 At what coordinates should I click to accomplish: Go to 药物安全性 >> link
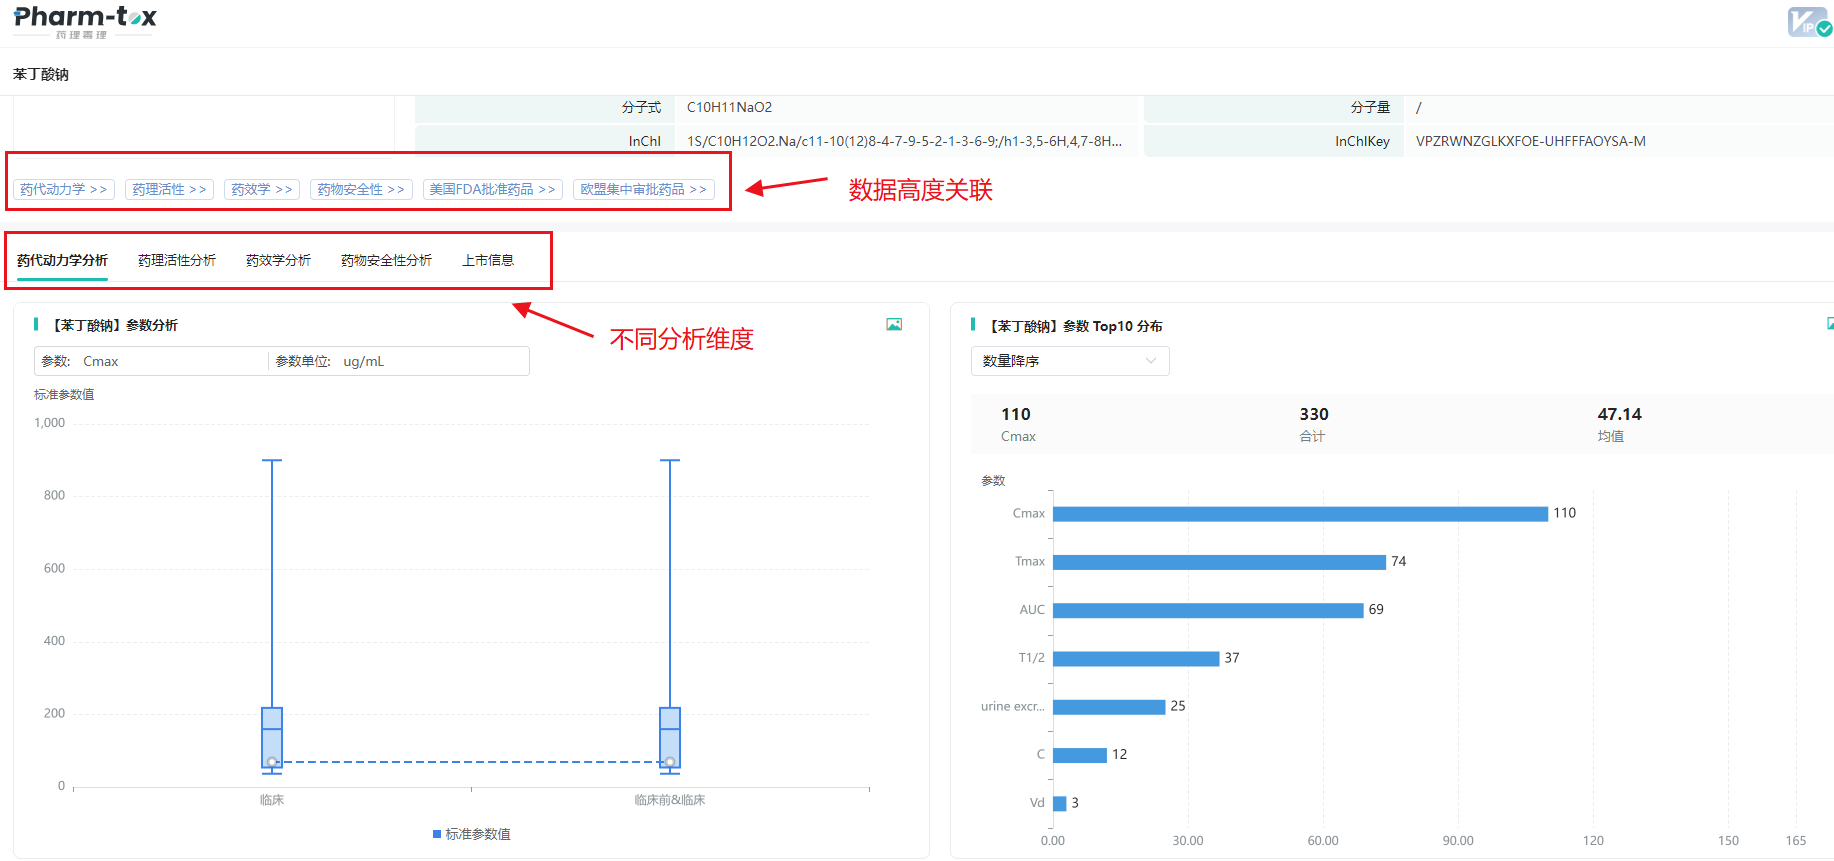tap(361, 189)
